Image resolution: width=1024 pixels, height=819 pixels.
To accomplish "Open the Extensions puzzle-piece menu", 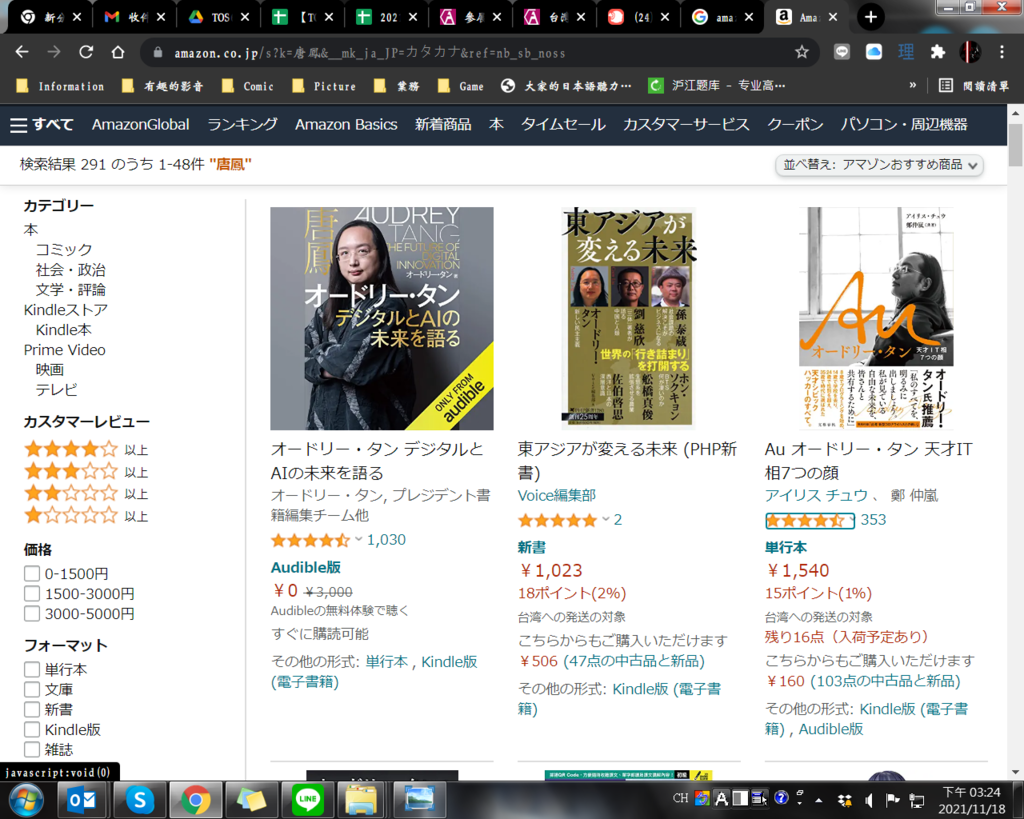I will click(938, 52).
